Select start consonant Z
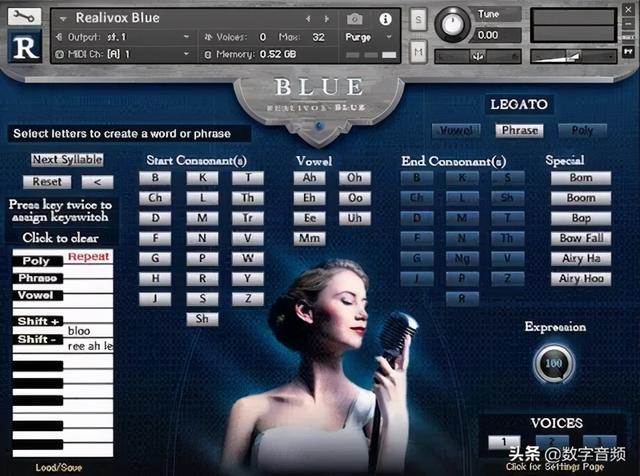This screenshot has height=476, width=640. coord(248,299)
